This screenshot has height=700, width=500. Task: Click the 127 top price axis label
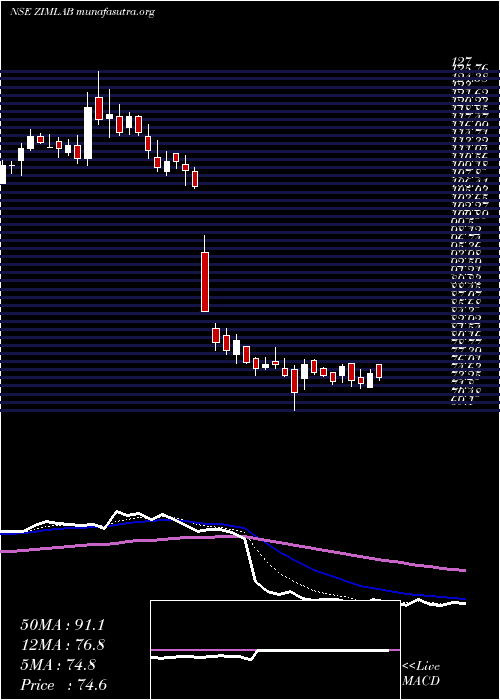tap(462, 61)
